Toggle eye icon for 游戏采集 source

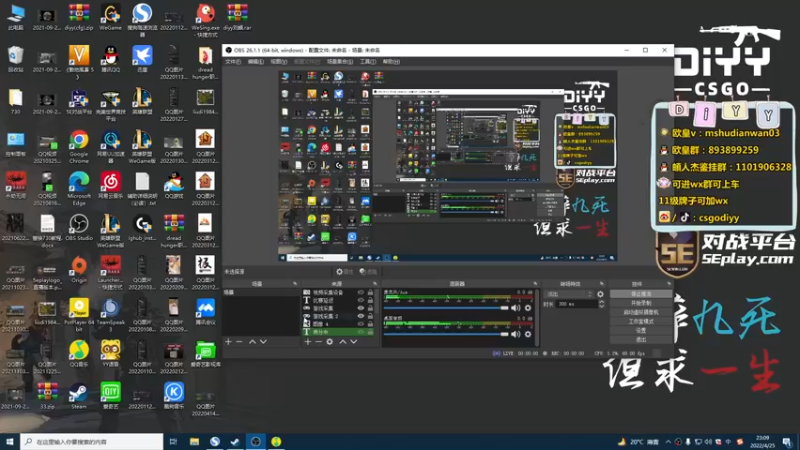[x=361, y=308]
